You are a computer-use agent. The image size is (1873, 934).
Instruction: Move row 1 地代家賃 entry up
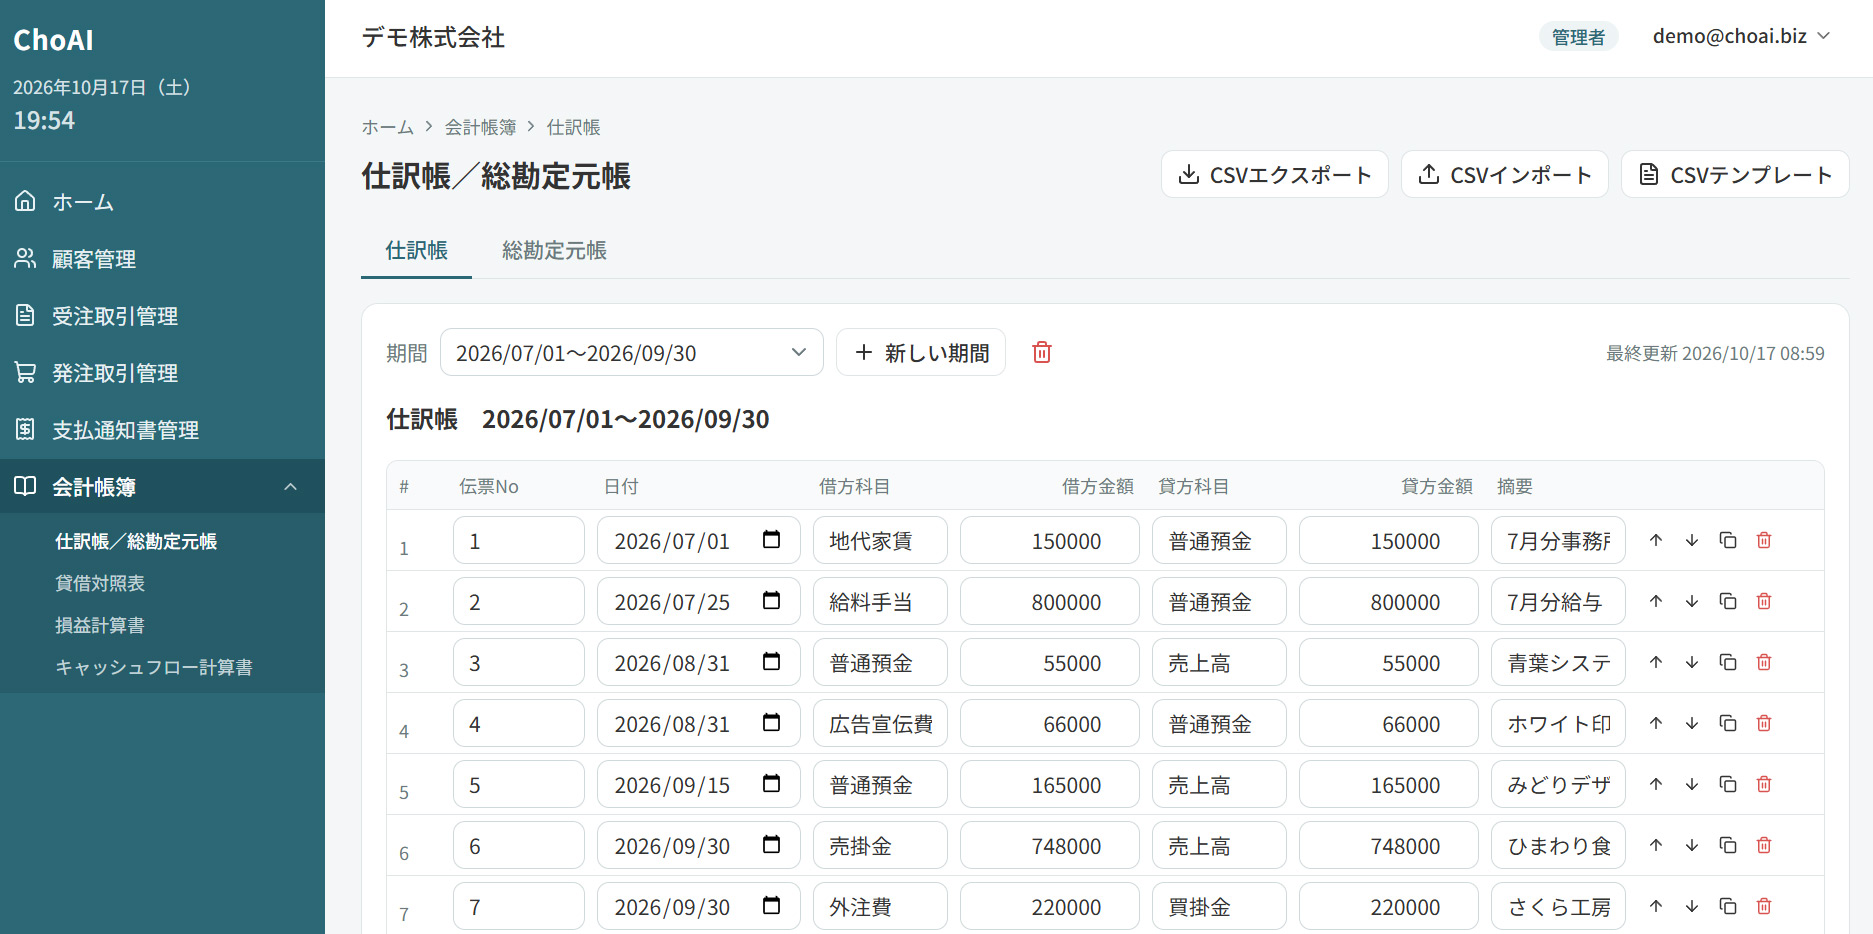point(1656,540)
